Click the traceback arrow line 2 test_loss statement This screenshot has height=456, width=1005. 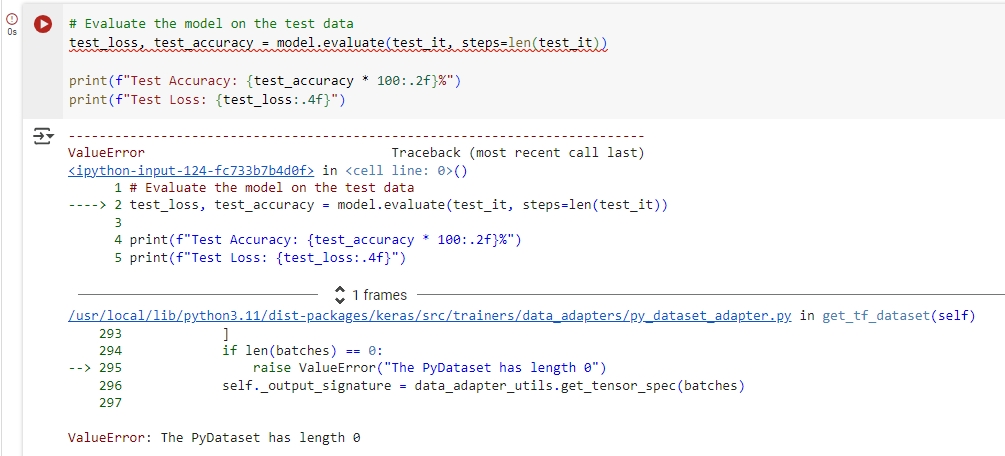(399, 205)
